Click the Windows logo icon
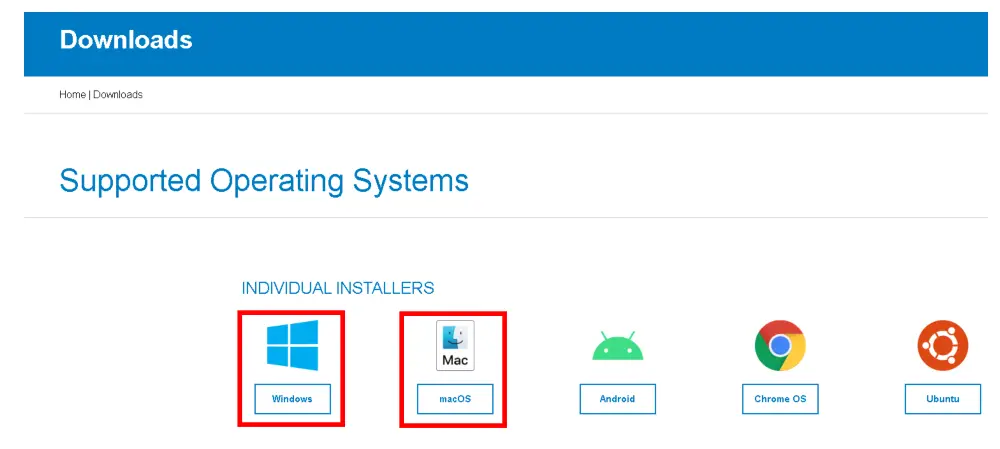Screen dimensions: 1000x449 [292, 345]
